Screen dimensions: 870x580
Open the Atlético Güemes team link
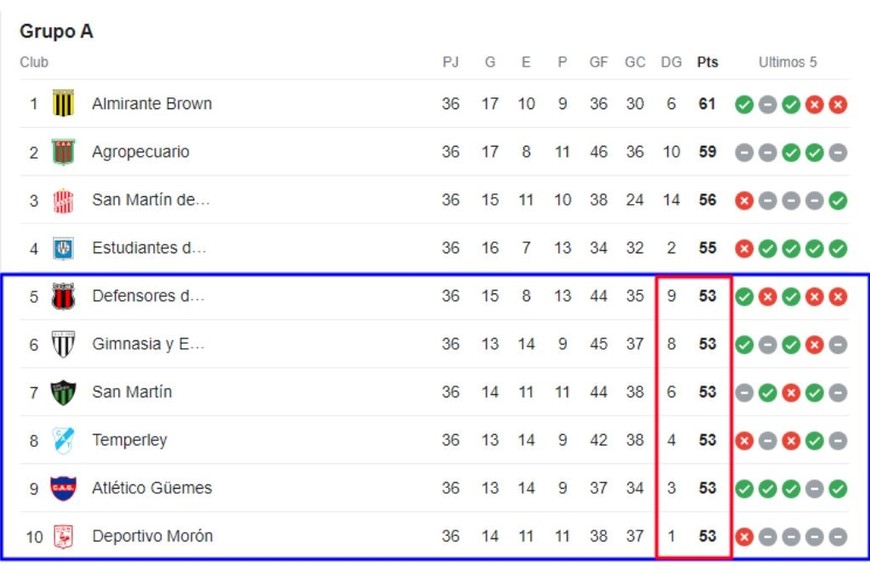pos(152,488)
